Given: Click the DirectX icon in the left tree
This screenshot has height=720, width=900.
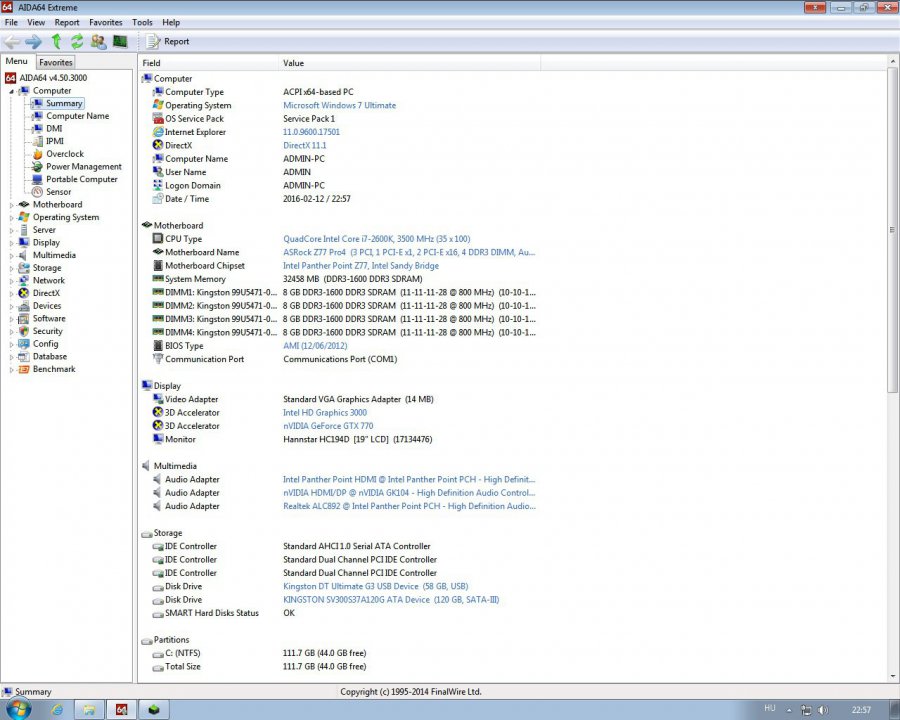Looking at the screenshot, I should pyautogui.click(x=24, y=293).
